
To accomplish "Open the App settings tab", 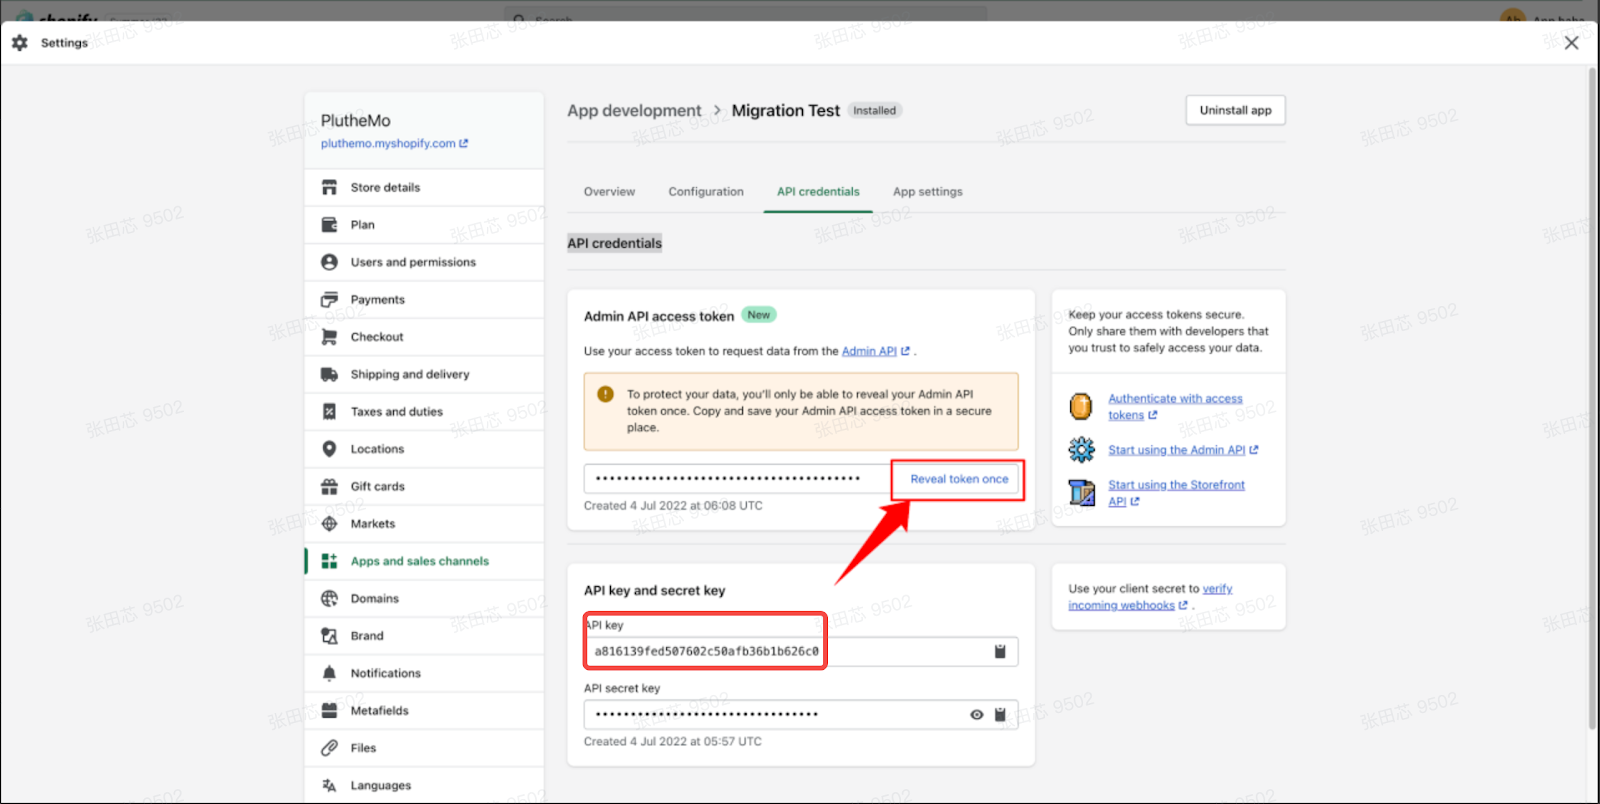I will 928,192.
